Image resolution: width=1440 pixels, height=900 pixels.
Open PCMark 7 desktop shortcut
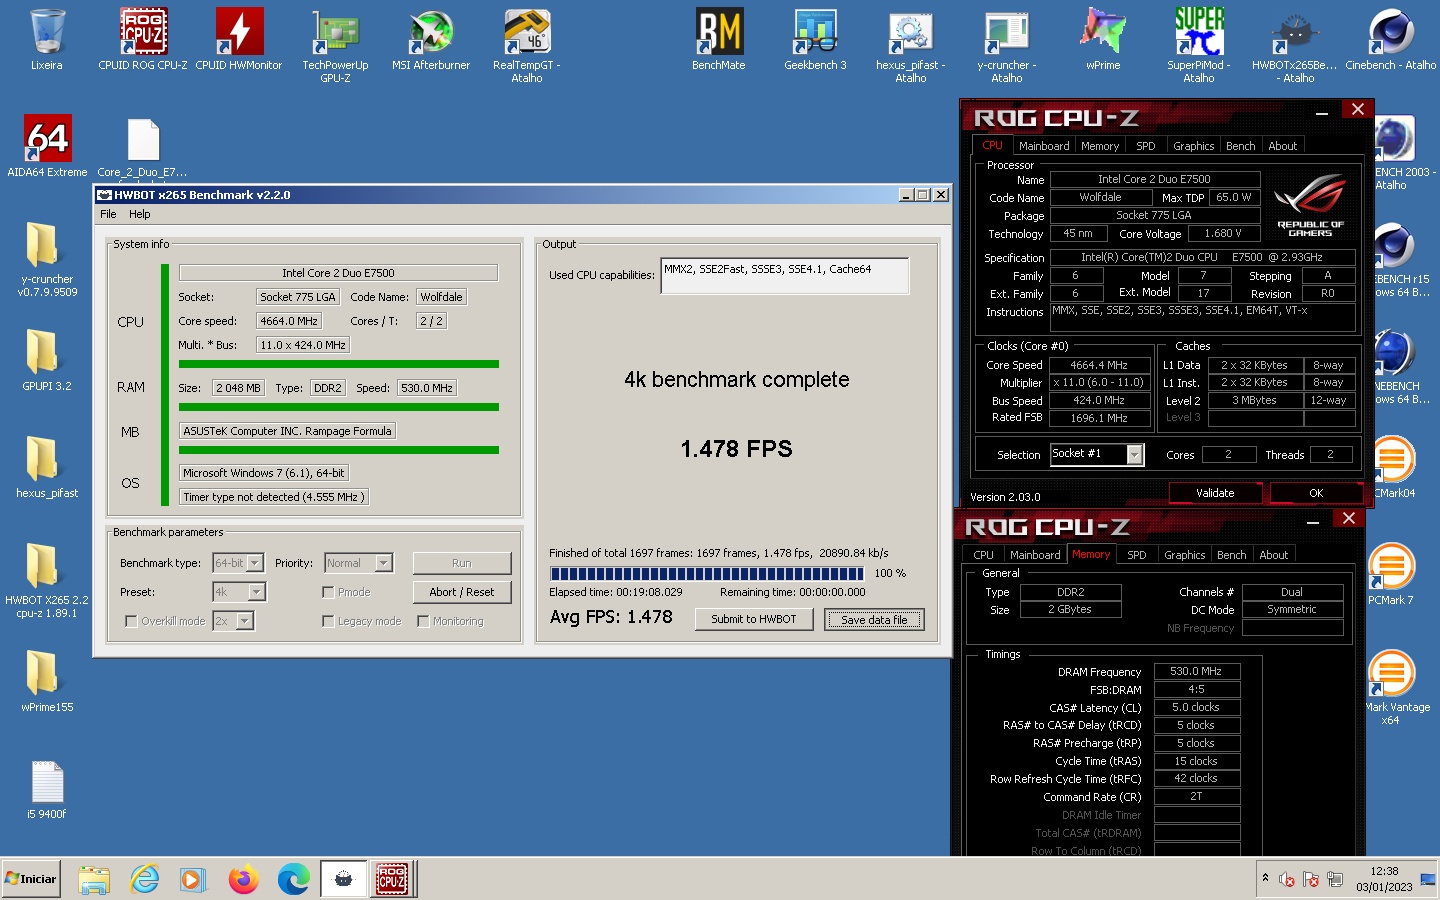coord(1391,574)
